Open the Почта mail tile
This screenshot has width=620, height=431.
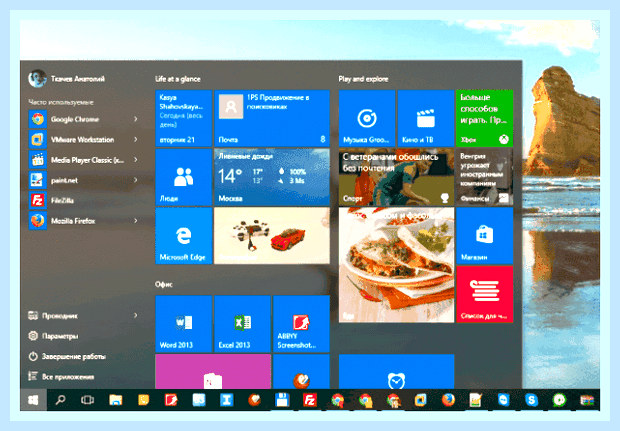pyautogui.click(x=272, y=118)
